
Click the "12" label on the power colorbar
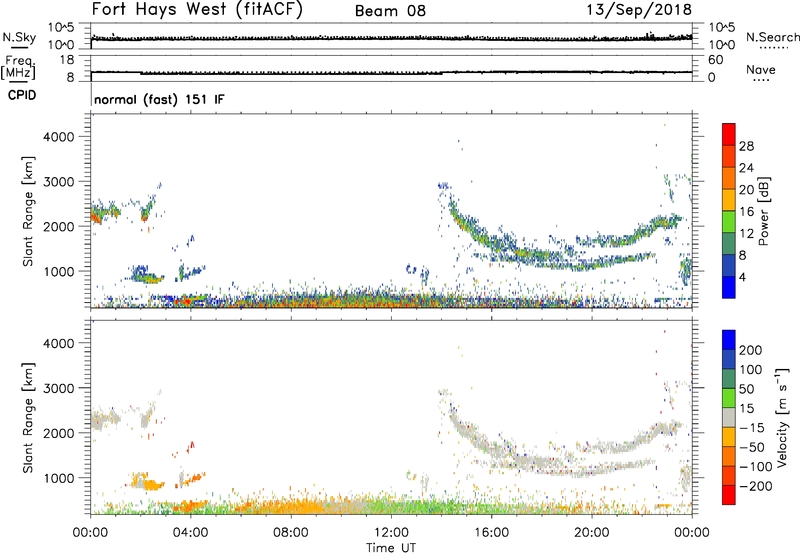point(746,234)
